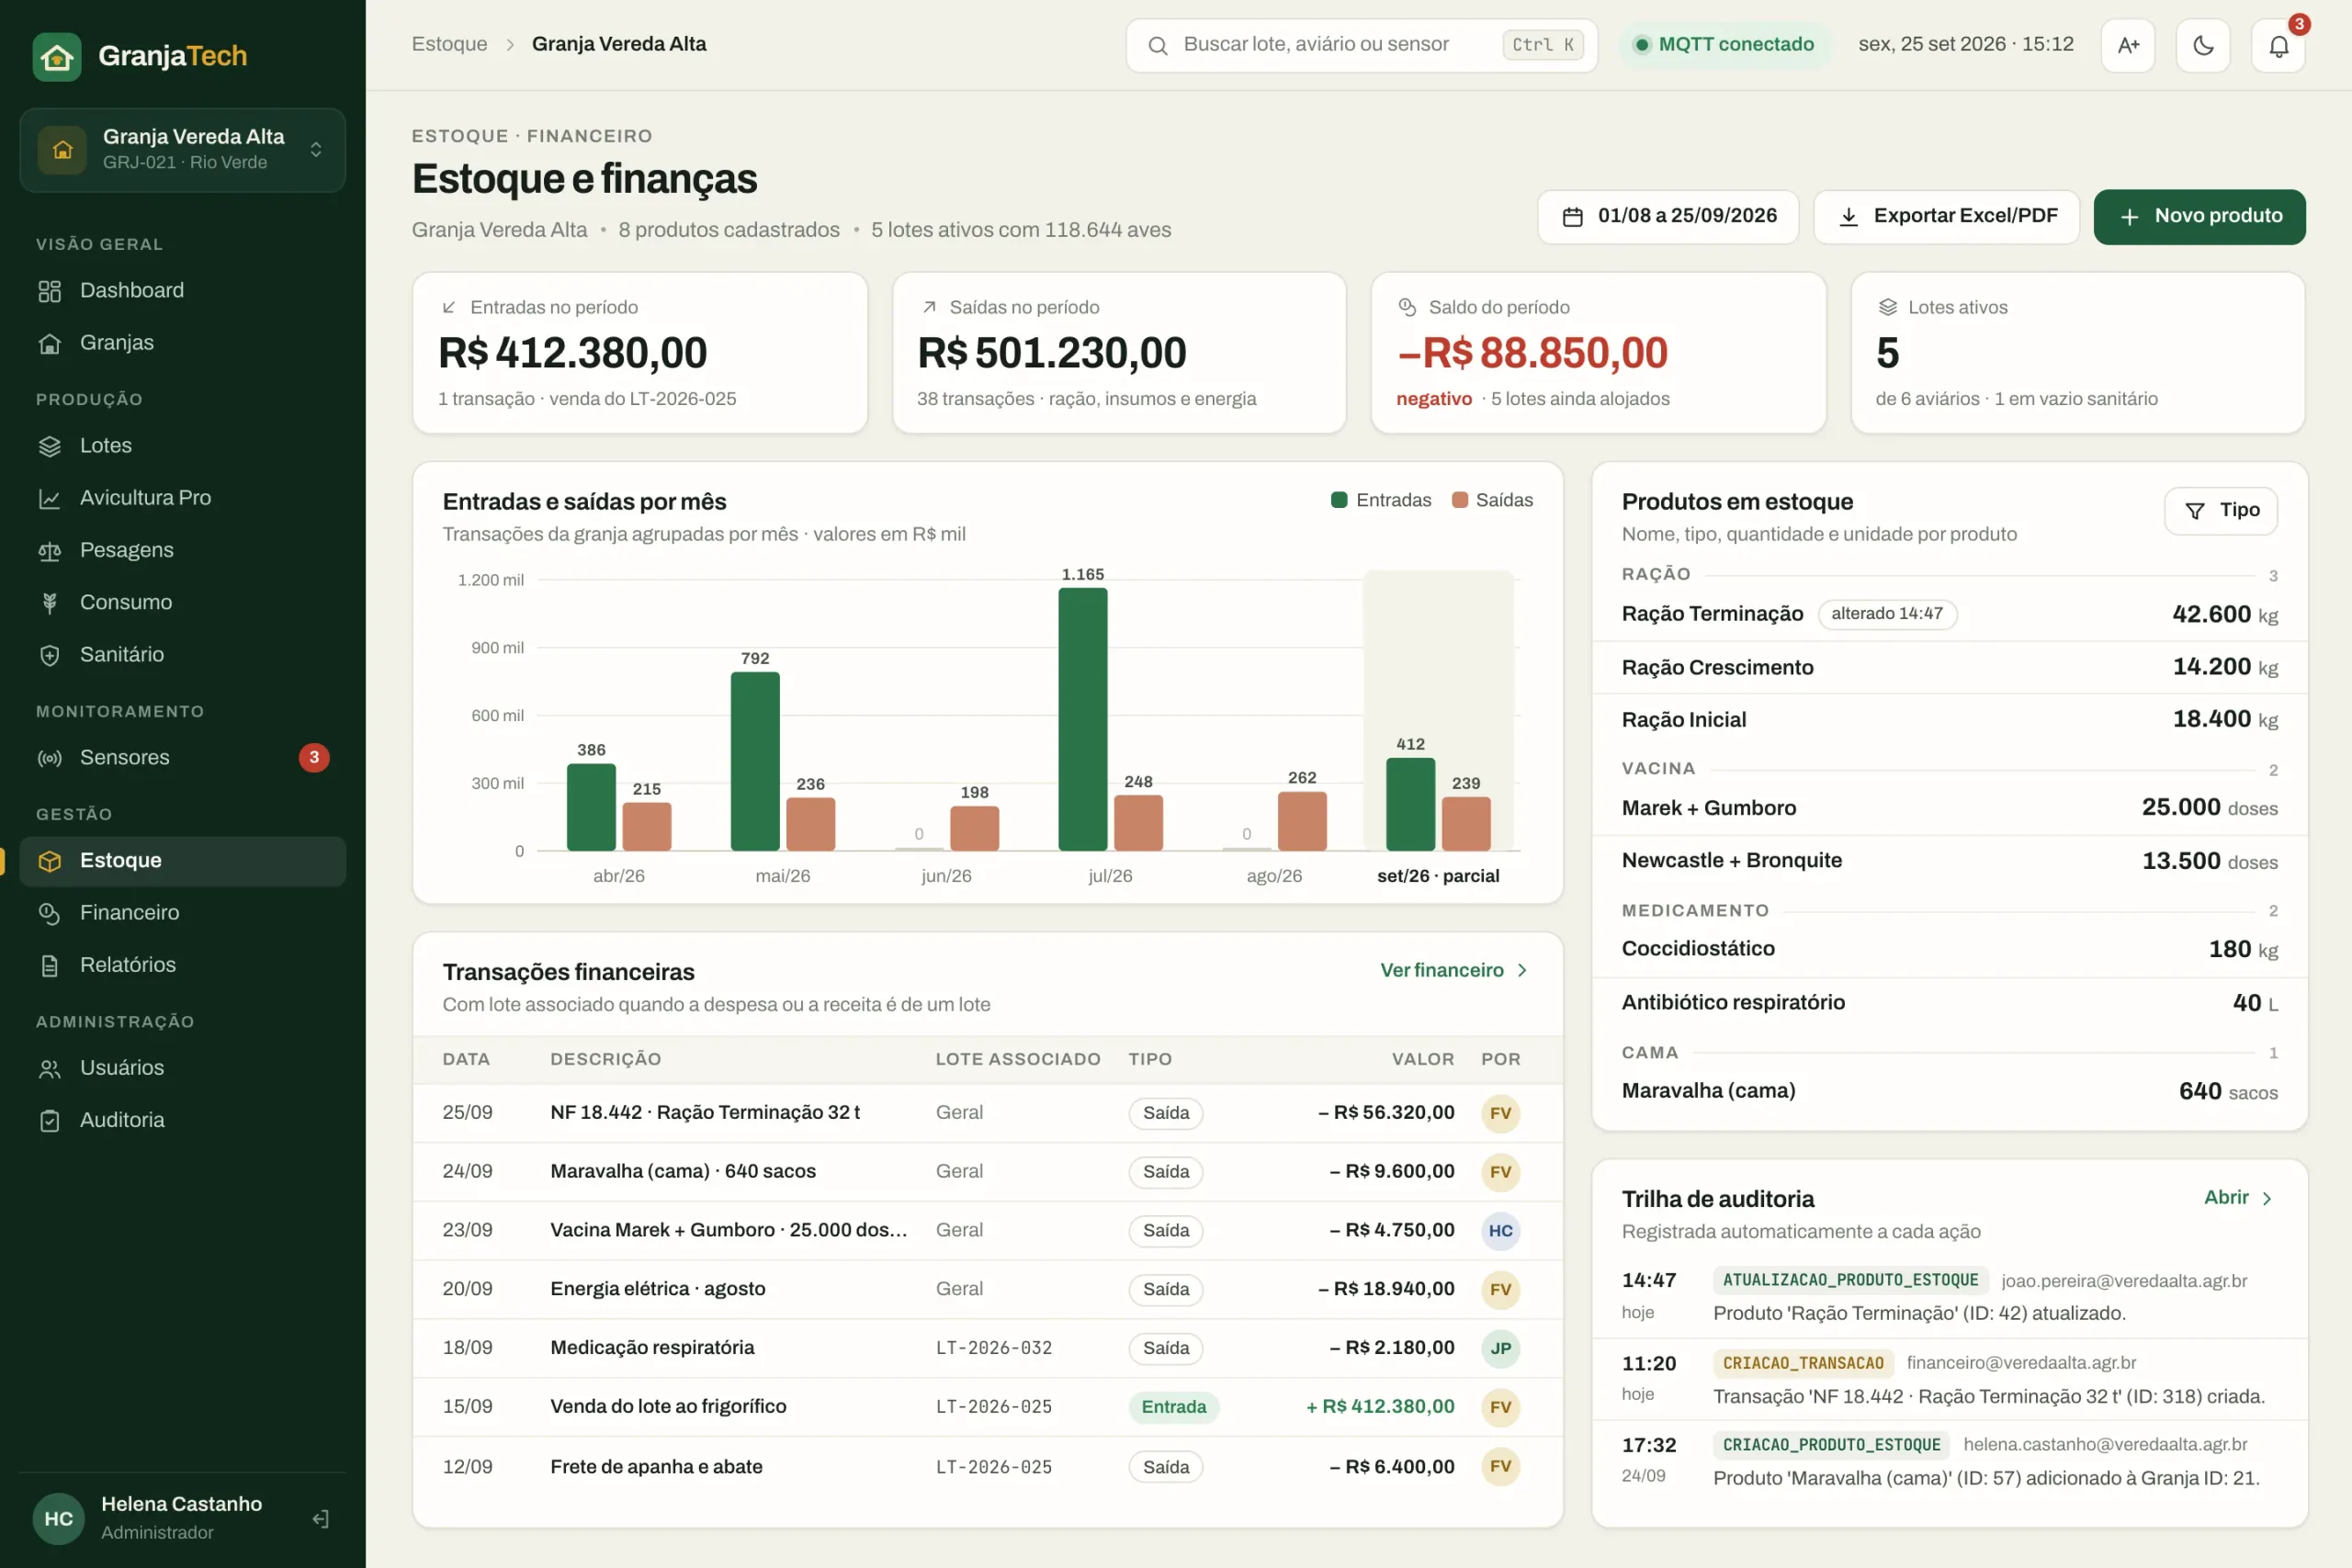Click the Estoque breadcrumb
The width and height of the screenshot is (2352, 1568).
click(449, 44)
